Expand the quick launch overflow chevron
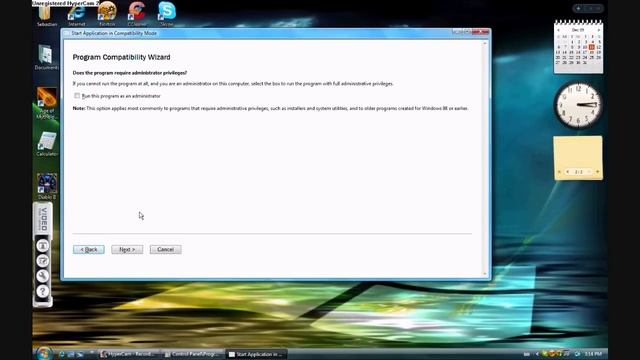Image resolution: width=640 pixels, height=360 pixels. coord(91,352)
